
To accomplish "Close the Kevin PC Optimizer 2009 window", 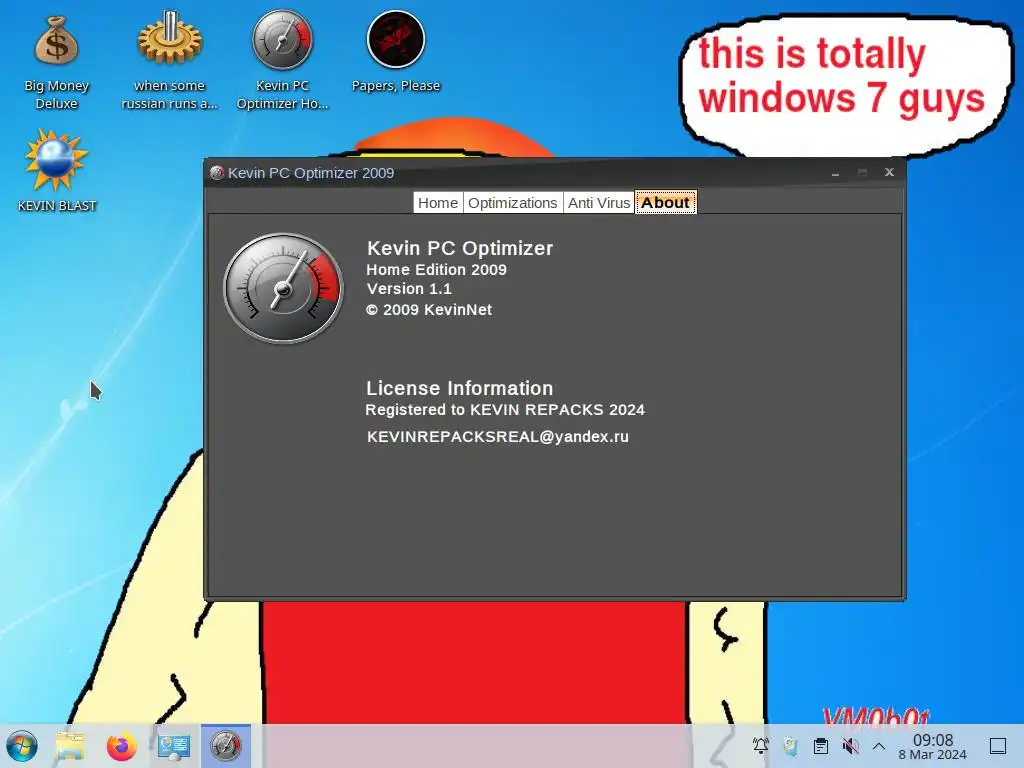I will [x=889, y=172].
